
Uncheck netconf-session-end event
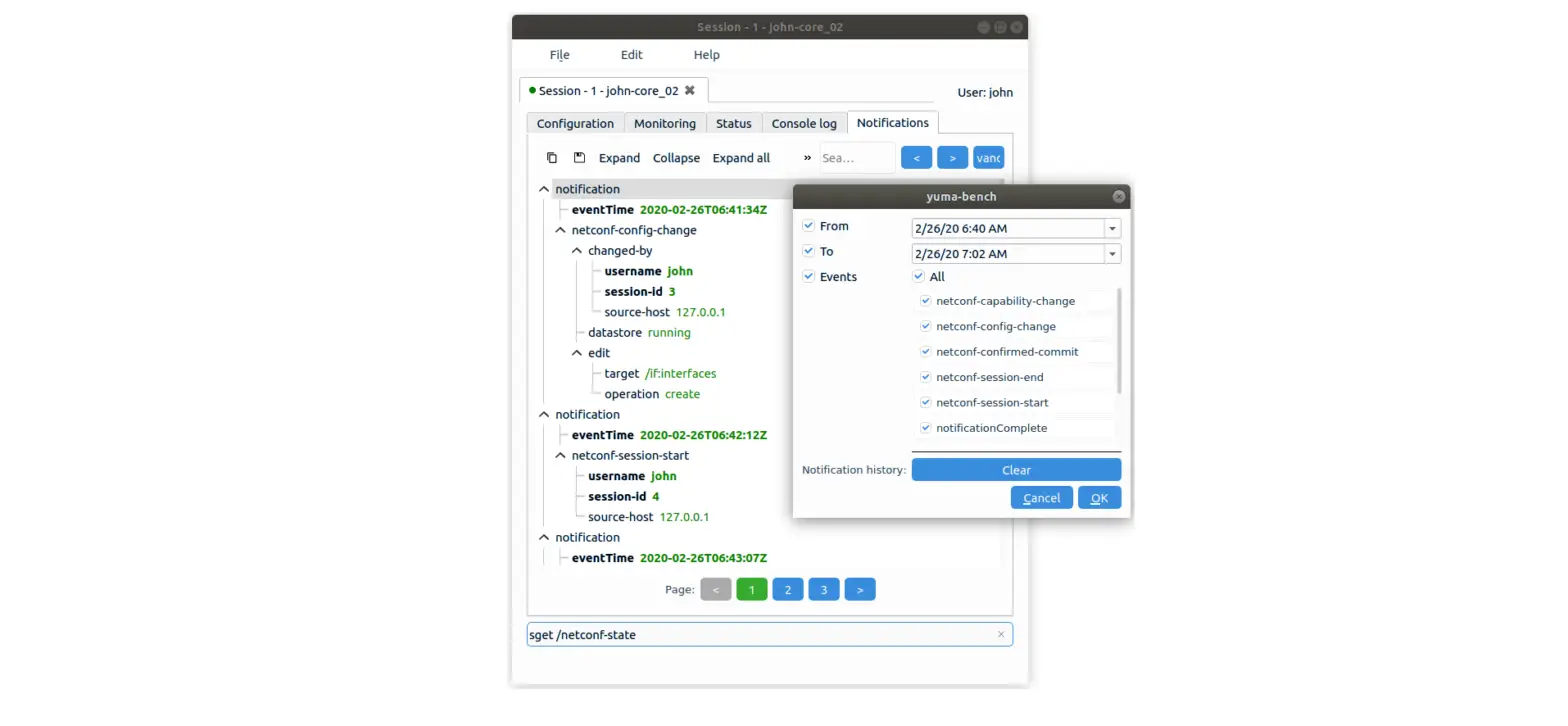[926, 377]
